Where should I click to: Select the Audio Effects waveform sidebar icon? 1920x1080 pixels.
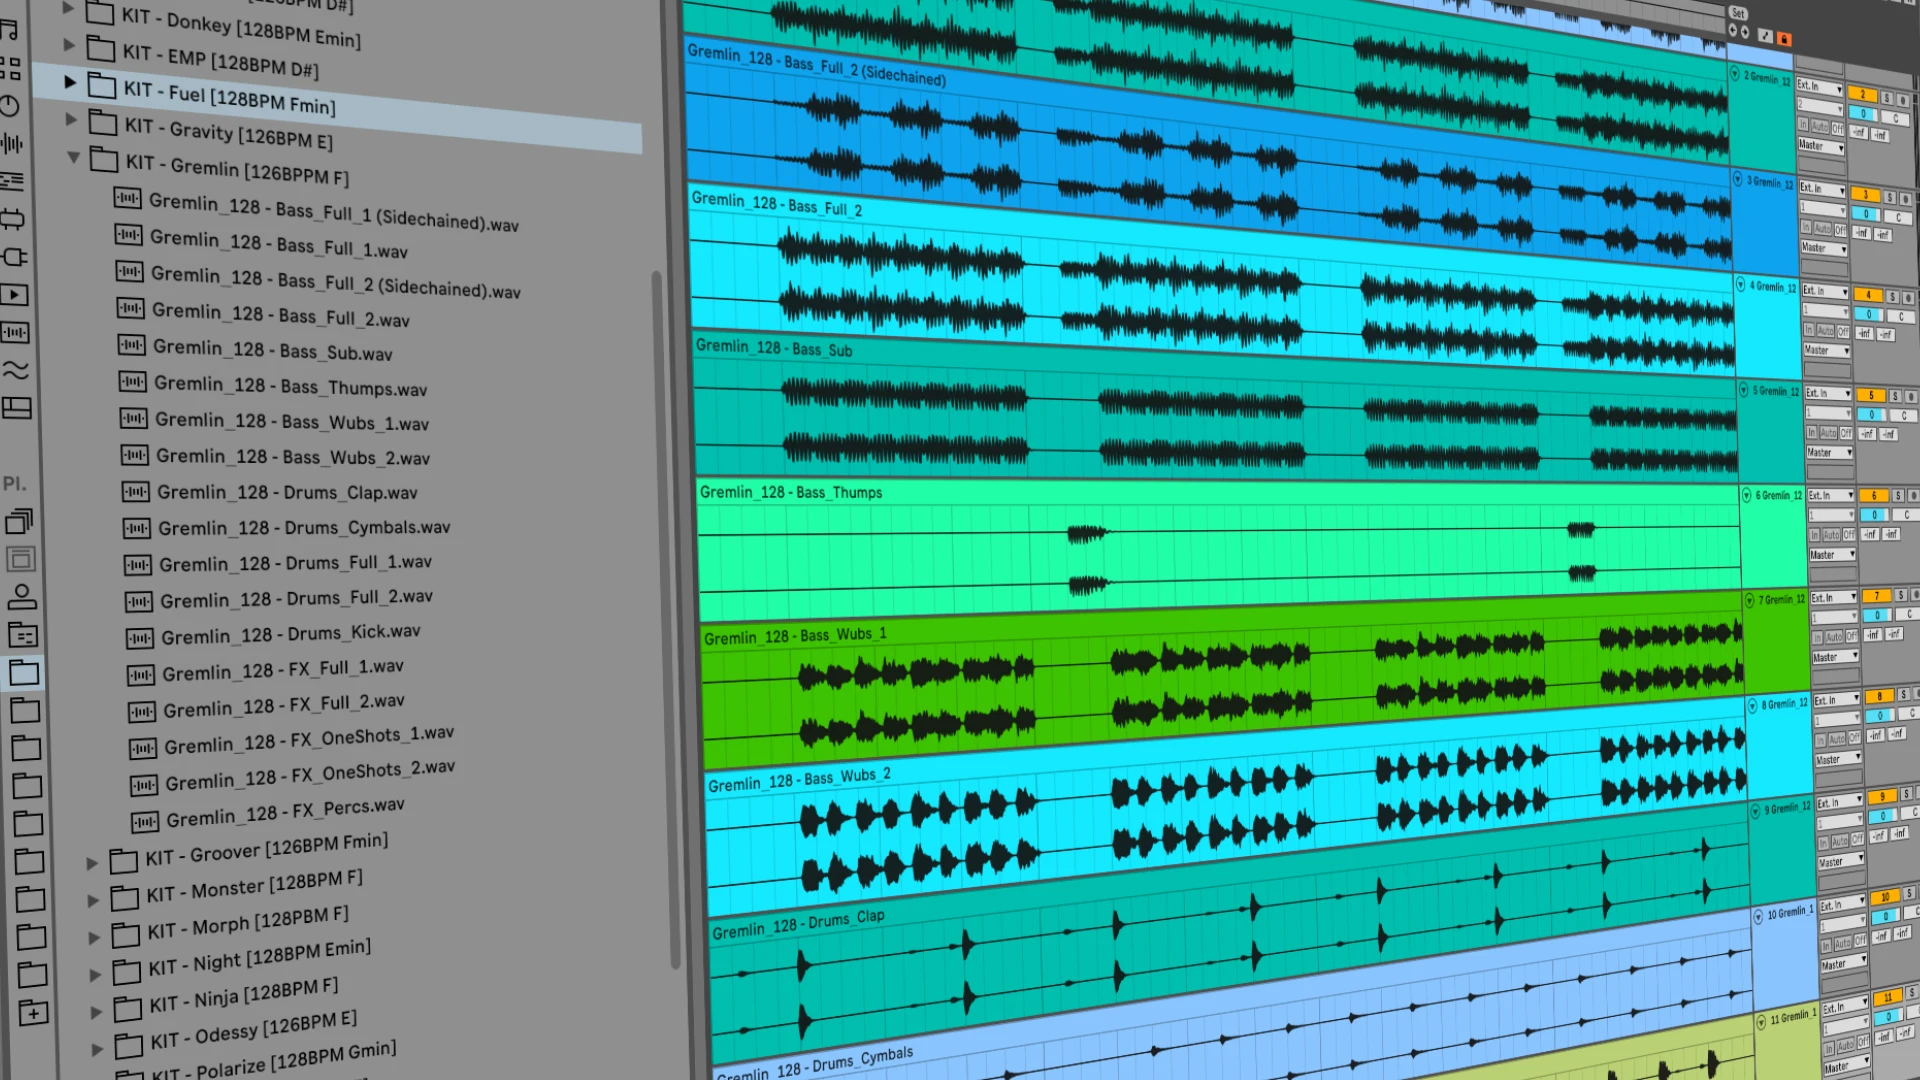point(11,144)
